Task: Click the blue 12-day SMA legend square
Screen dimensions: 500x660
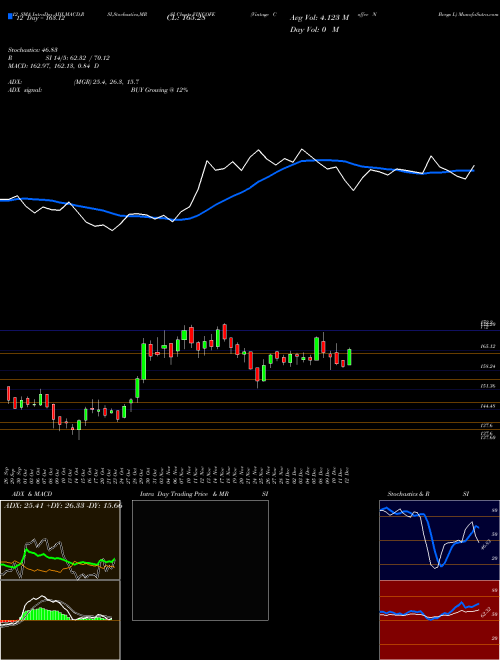Action: pos(11,16)
